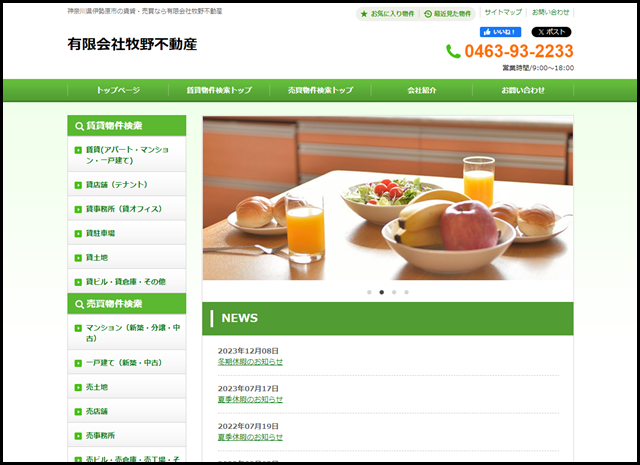This screenshot has height=465, width=640.
Task: Open the サイトマップ link in the header
Action: click(x=503, y=12)
